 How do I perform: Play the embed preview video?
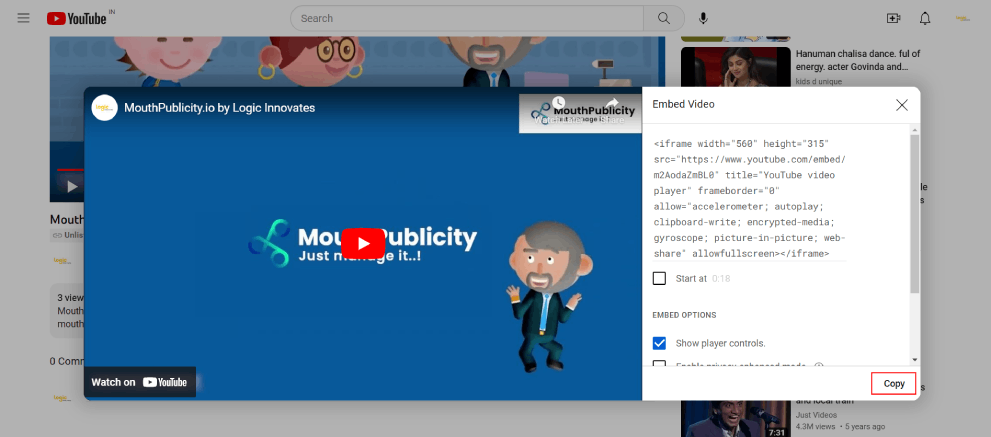tap(363, 243)
